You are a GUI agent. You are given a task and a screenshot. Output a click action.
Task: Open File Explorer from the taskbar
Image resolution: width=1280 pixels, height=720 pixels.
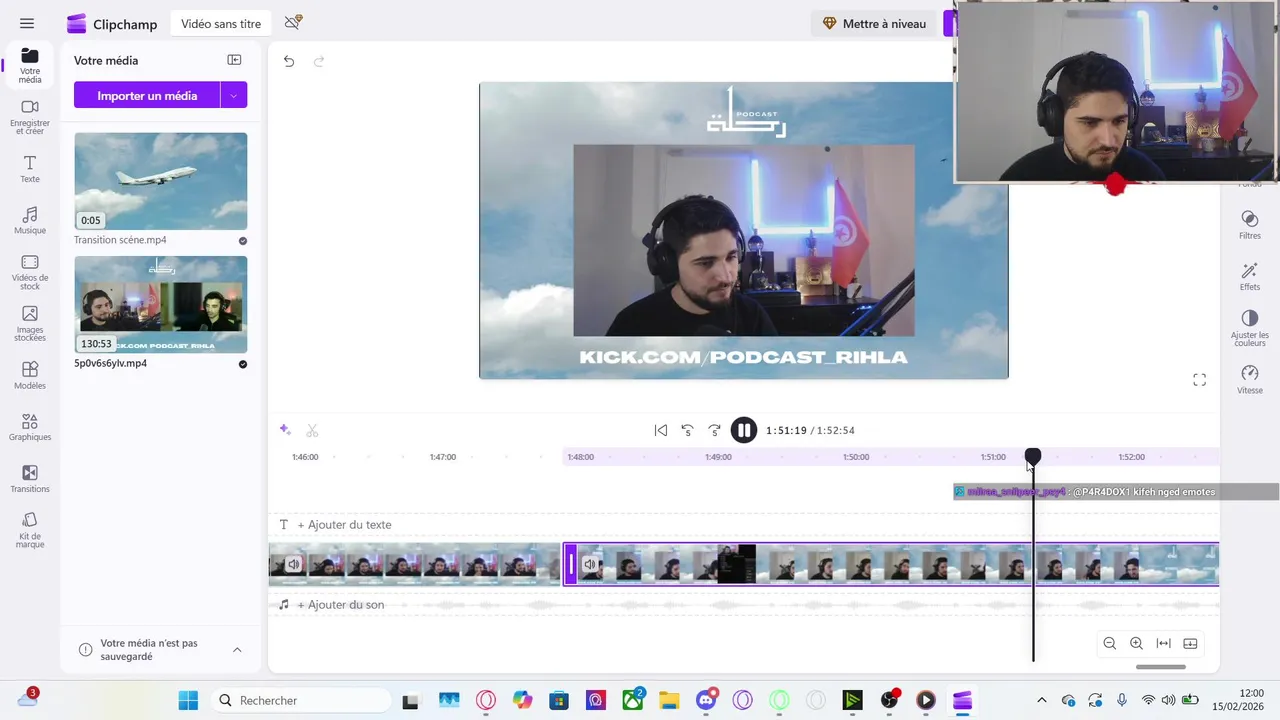tap(669, 700)
